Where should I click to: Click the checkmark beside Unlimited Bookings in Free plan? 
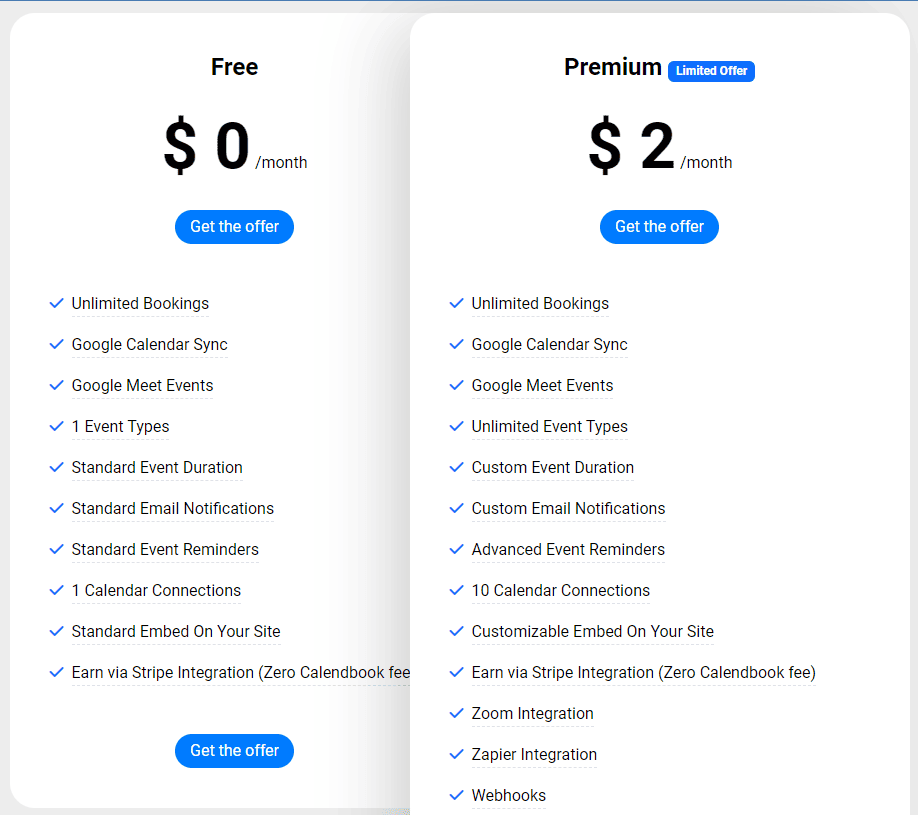(x=57, y=303)
